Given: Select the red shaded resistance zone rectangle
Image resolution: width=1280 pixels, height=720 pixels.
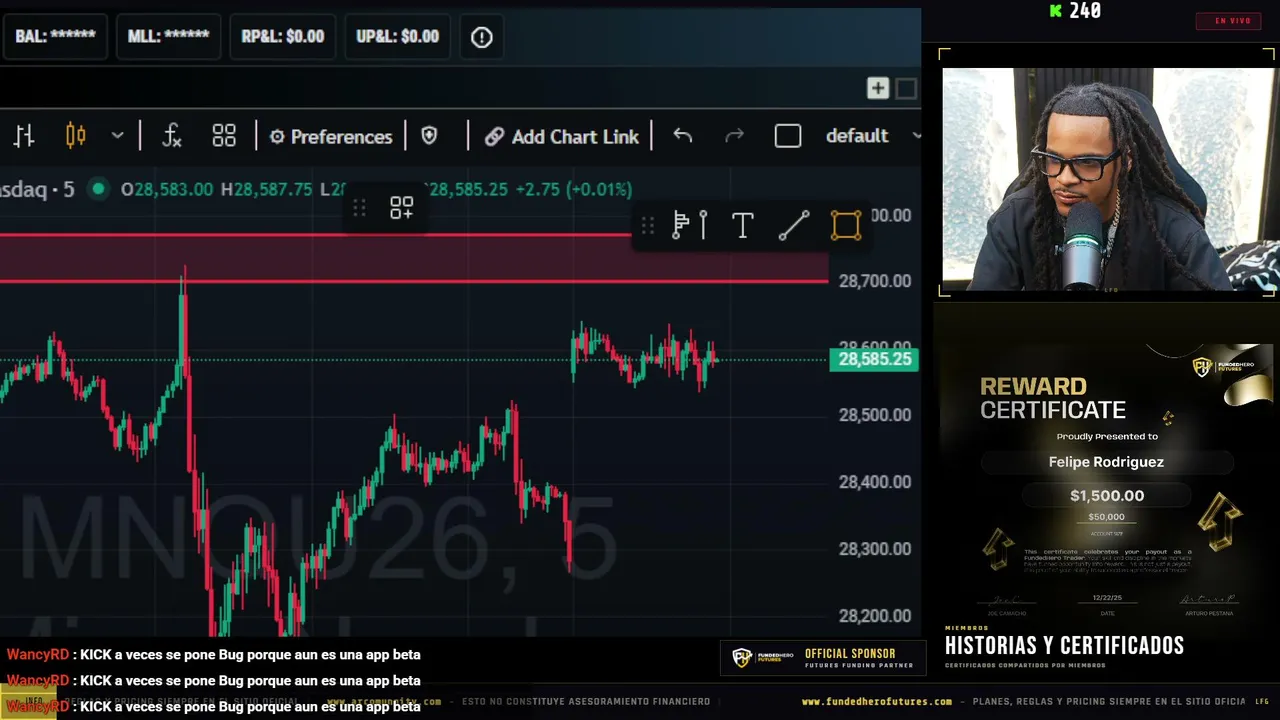Looking at the screenshot, I should coord(414,258).
